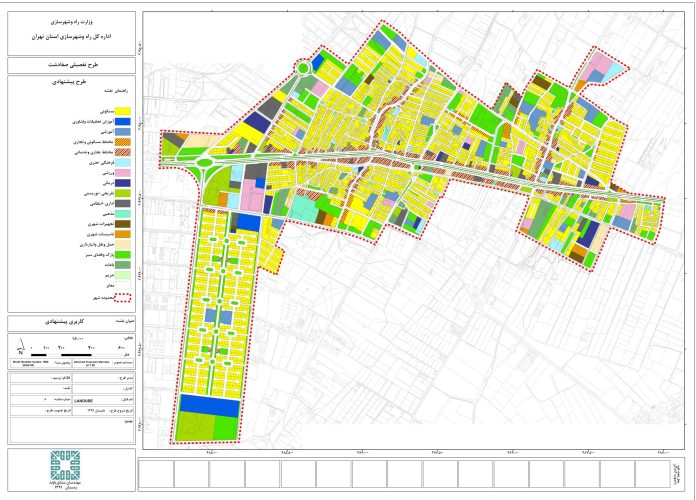
Task: Click the pink sports block at the northeast tip
Action: click(599, 66)
